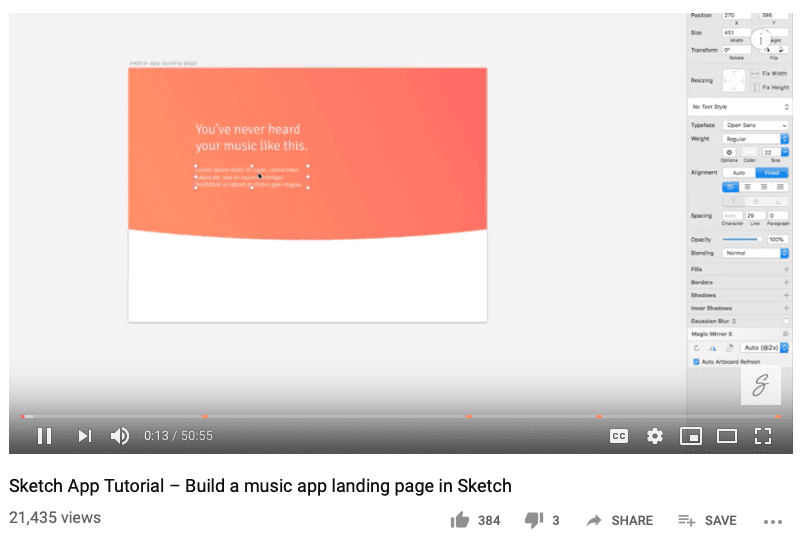
Task: Enable the Gaussian Blur checkbox
Action: point(786,321)
